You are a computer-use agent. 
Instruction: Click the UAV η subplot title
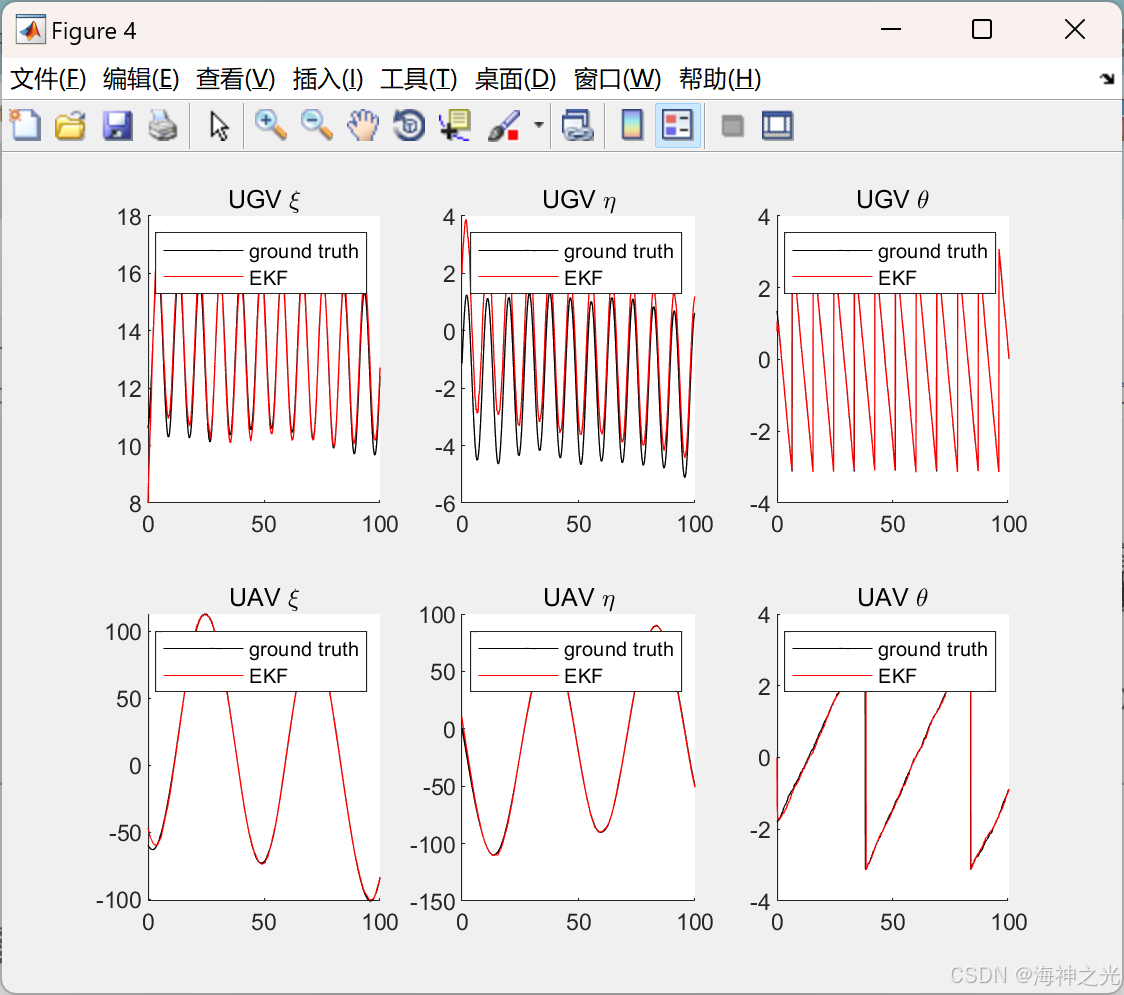pos(579,598)
